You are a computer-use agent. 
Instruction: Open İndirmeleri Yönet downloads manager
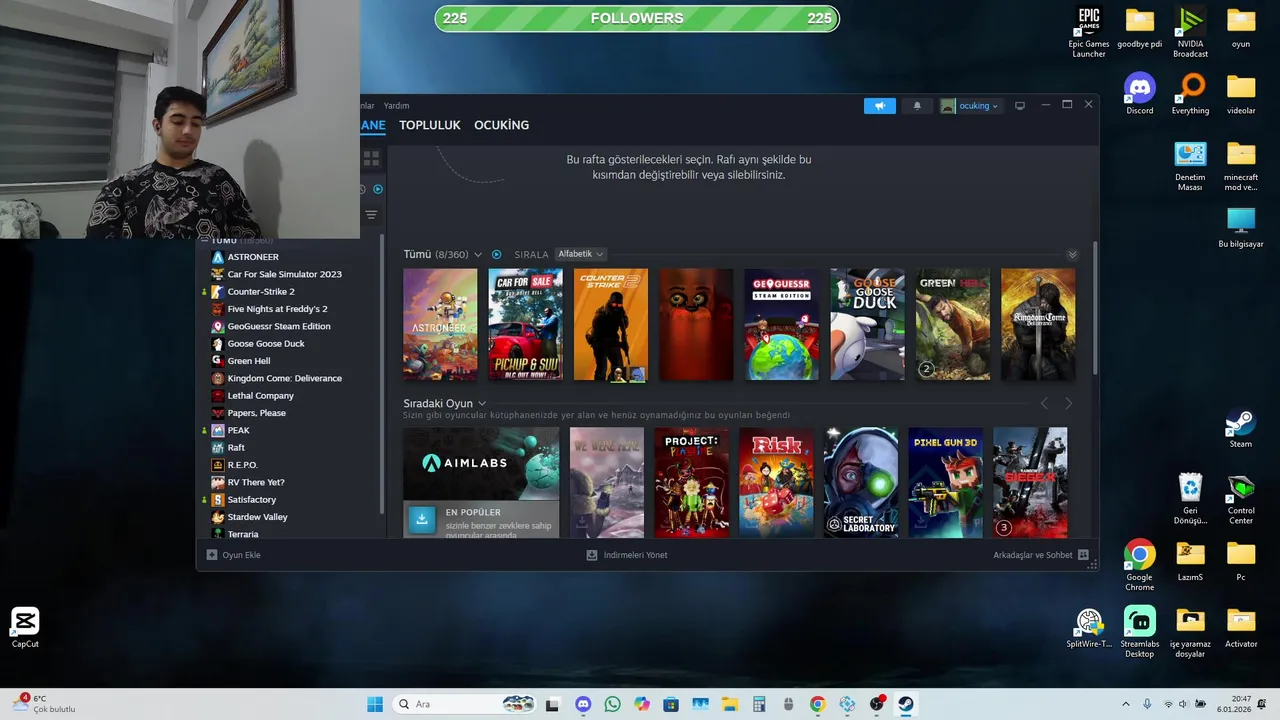click(627, 555)
